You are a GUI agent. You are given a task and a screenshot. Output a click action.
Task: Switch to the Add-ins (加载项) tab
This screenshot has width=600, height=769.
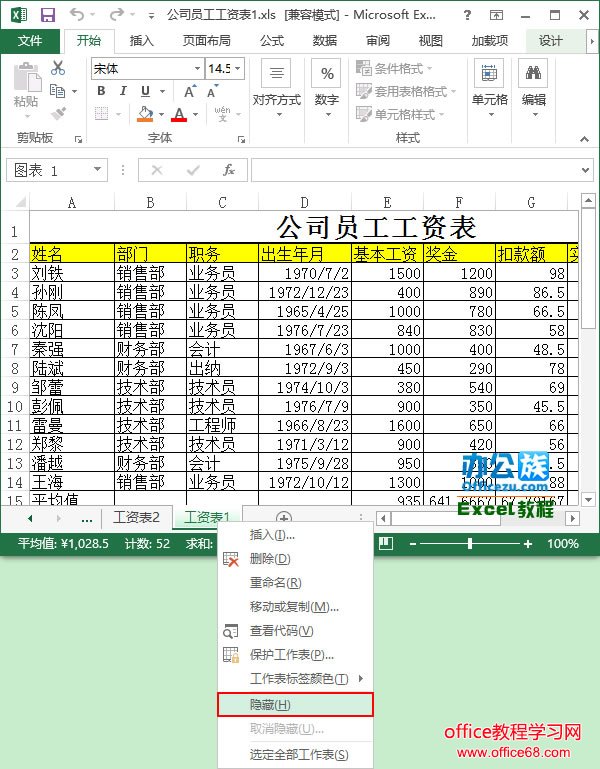(490, 41)
